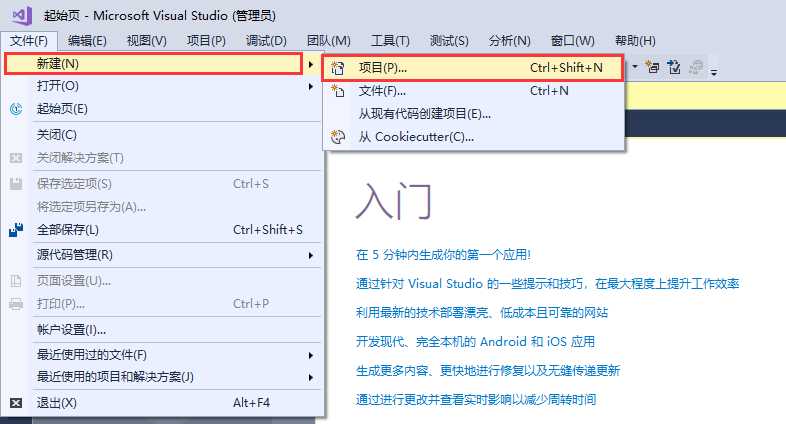Click the 页面设置 page icon
The image size is (786, 424).
pyautogui.click(x=16, y=281)
